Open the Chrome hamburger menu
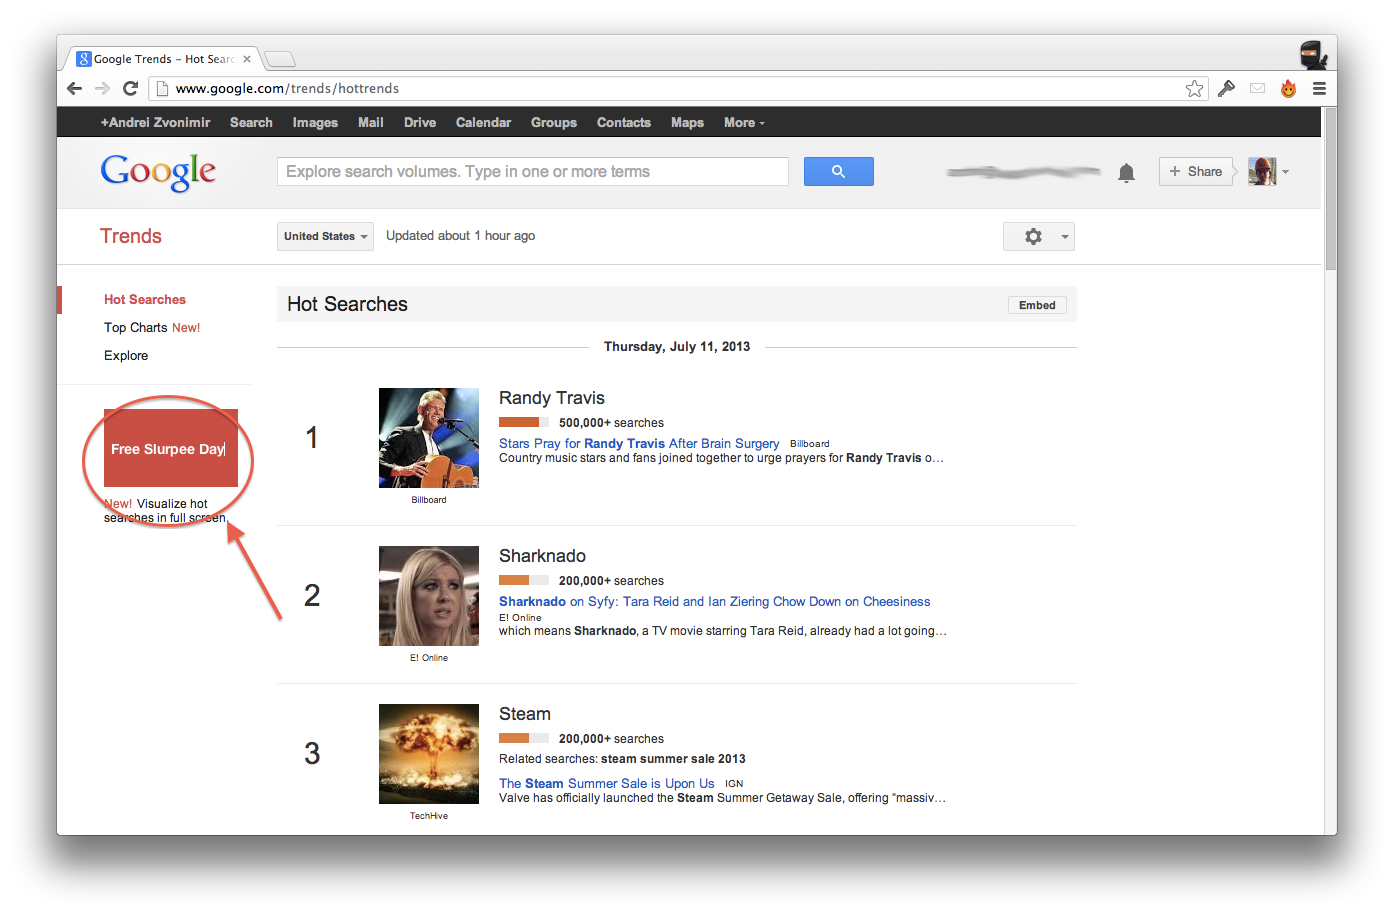 click(x=1319, y=88)
